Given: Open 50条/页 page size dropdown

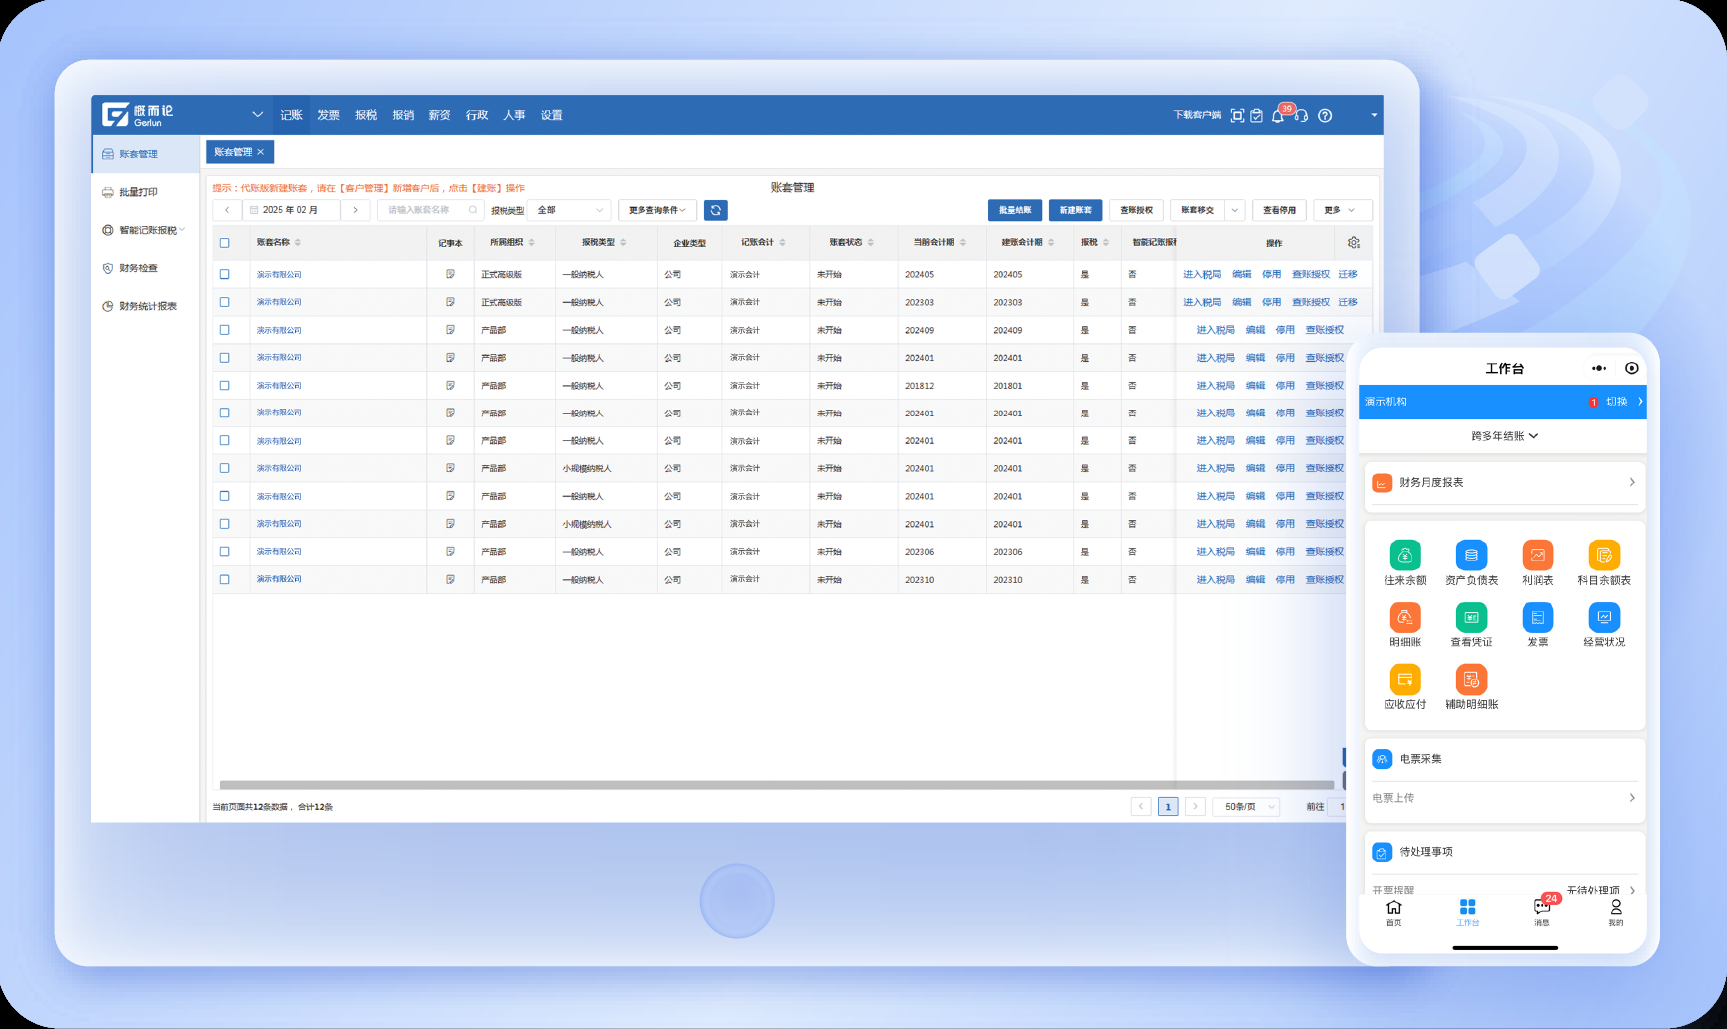Looking at the screenshot, I should tap(1246, 807).
